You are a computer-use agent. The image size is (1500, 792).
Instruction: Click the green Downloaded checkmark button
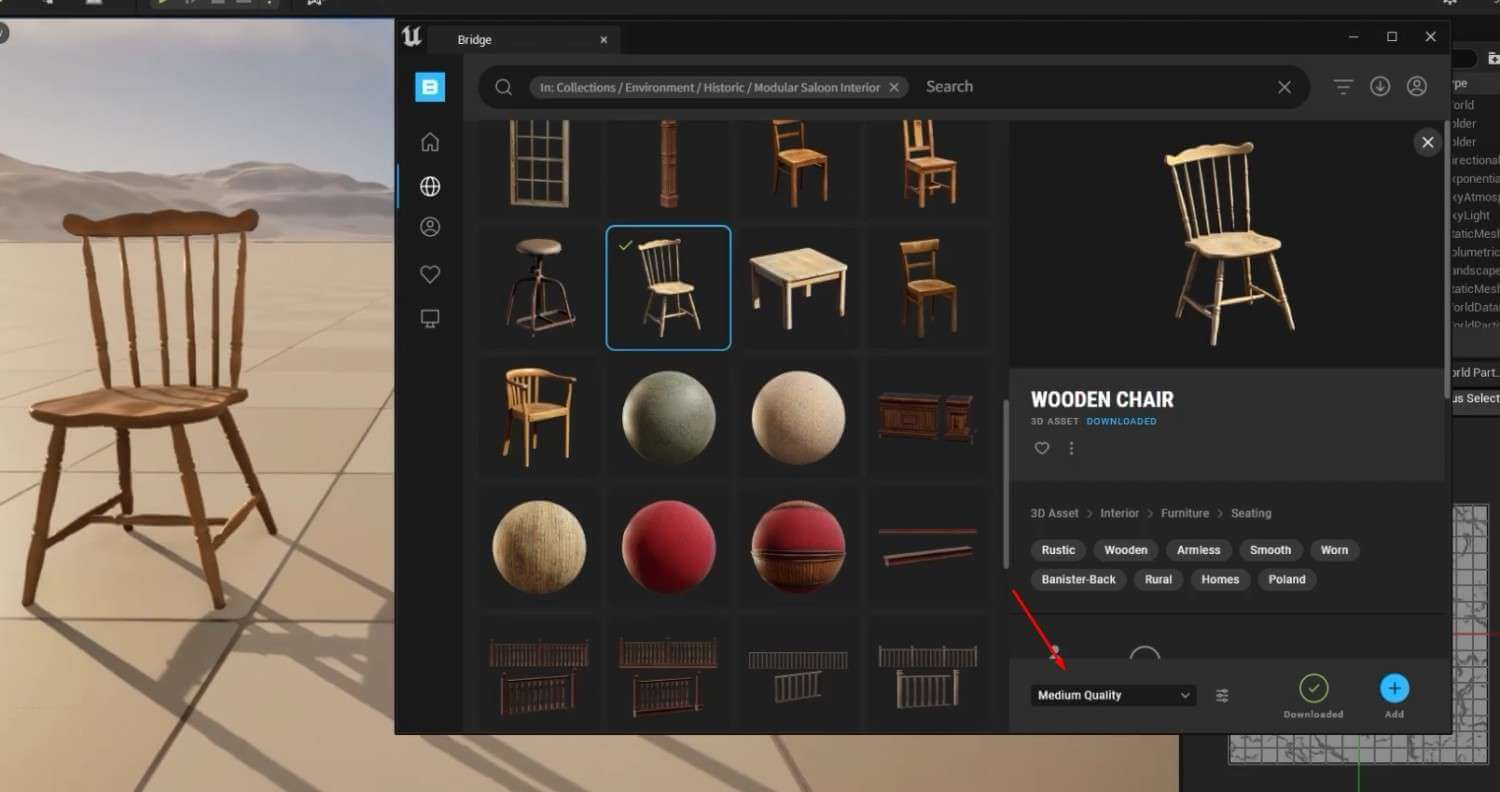(x=1313, y=688)
